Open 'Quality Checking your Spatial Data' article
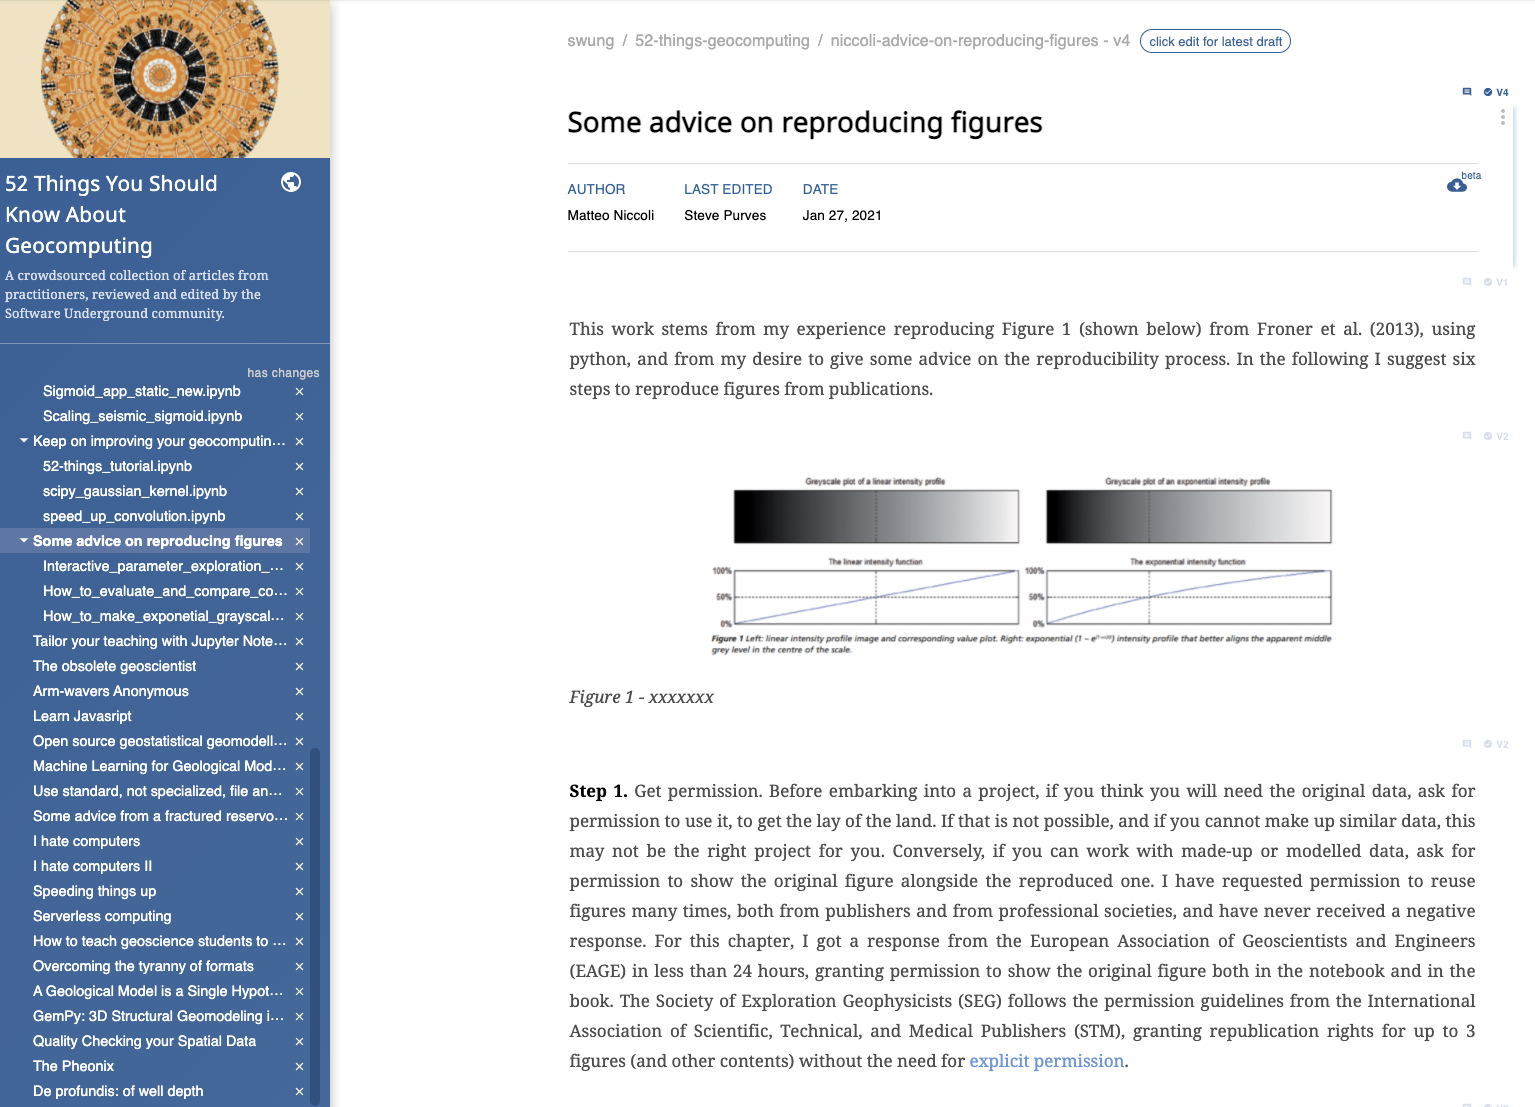This screenshot has height=1107, width=1535. coord(144,1042)
